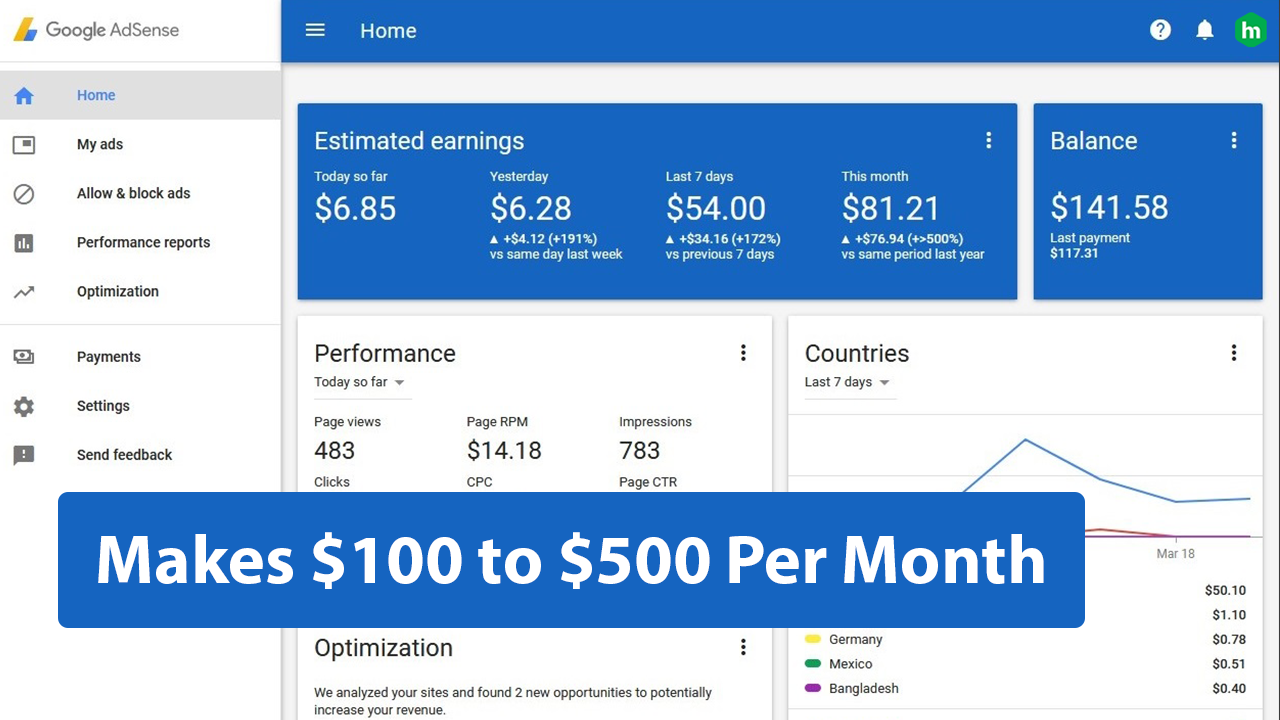Click the Germany yellow legend swatch
The image size is (1280, 720).
point(813,639)
